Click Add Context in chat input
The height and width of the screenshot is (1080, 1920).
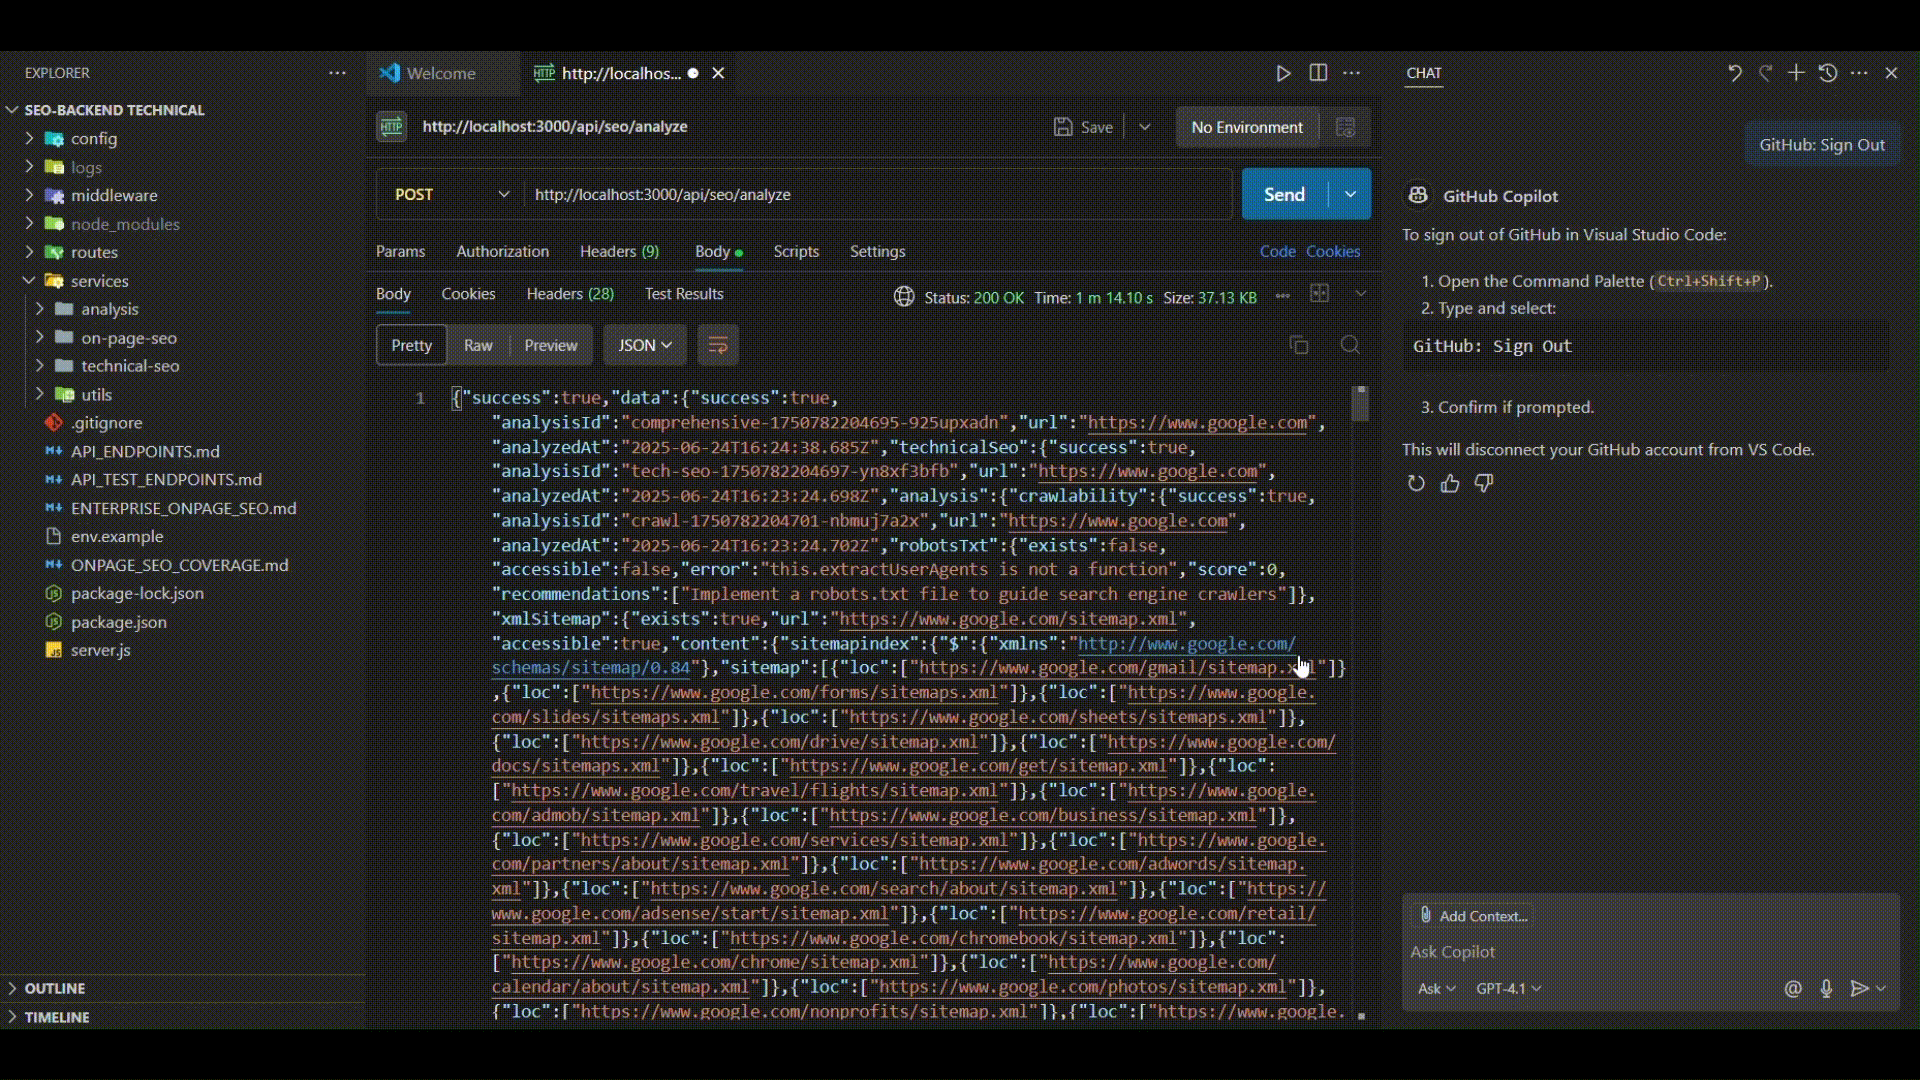[1474, 916]
